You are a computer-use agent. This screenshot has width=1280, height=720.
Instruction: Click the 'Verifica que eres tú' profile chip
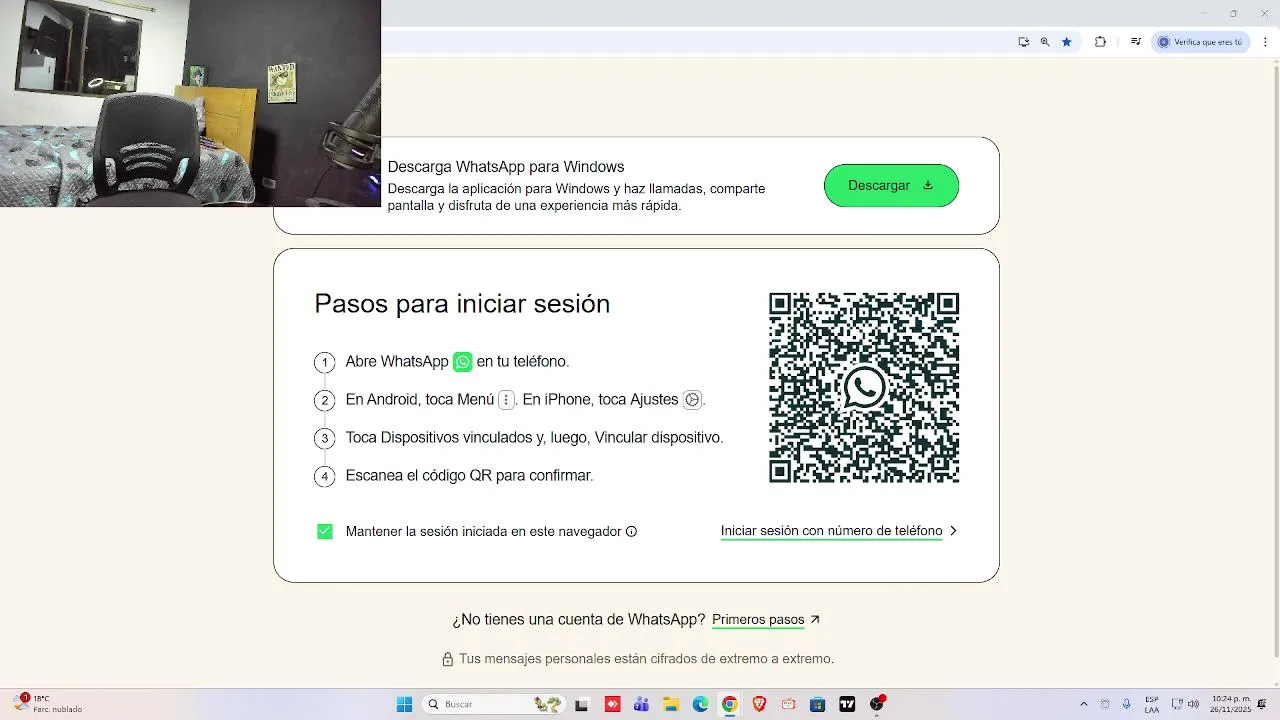[x=1200, y=42]
